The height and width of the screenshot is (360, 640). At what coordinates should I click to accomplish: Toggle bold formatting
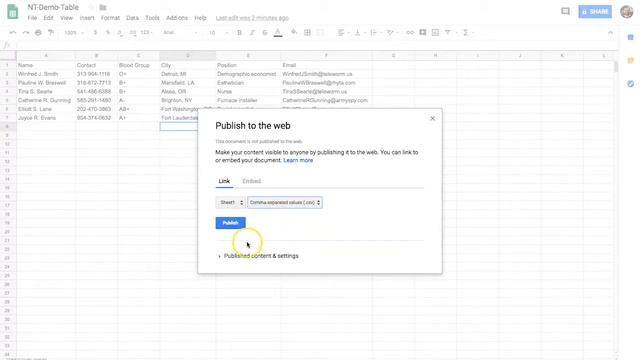(x=239, y=33)
